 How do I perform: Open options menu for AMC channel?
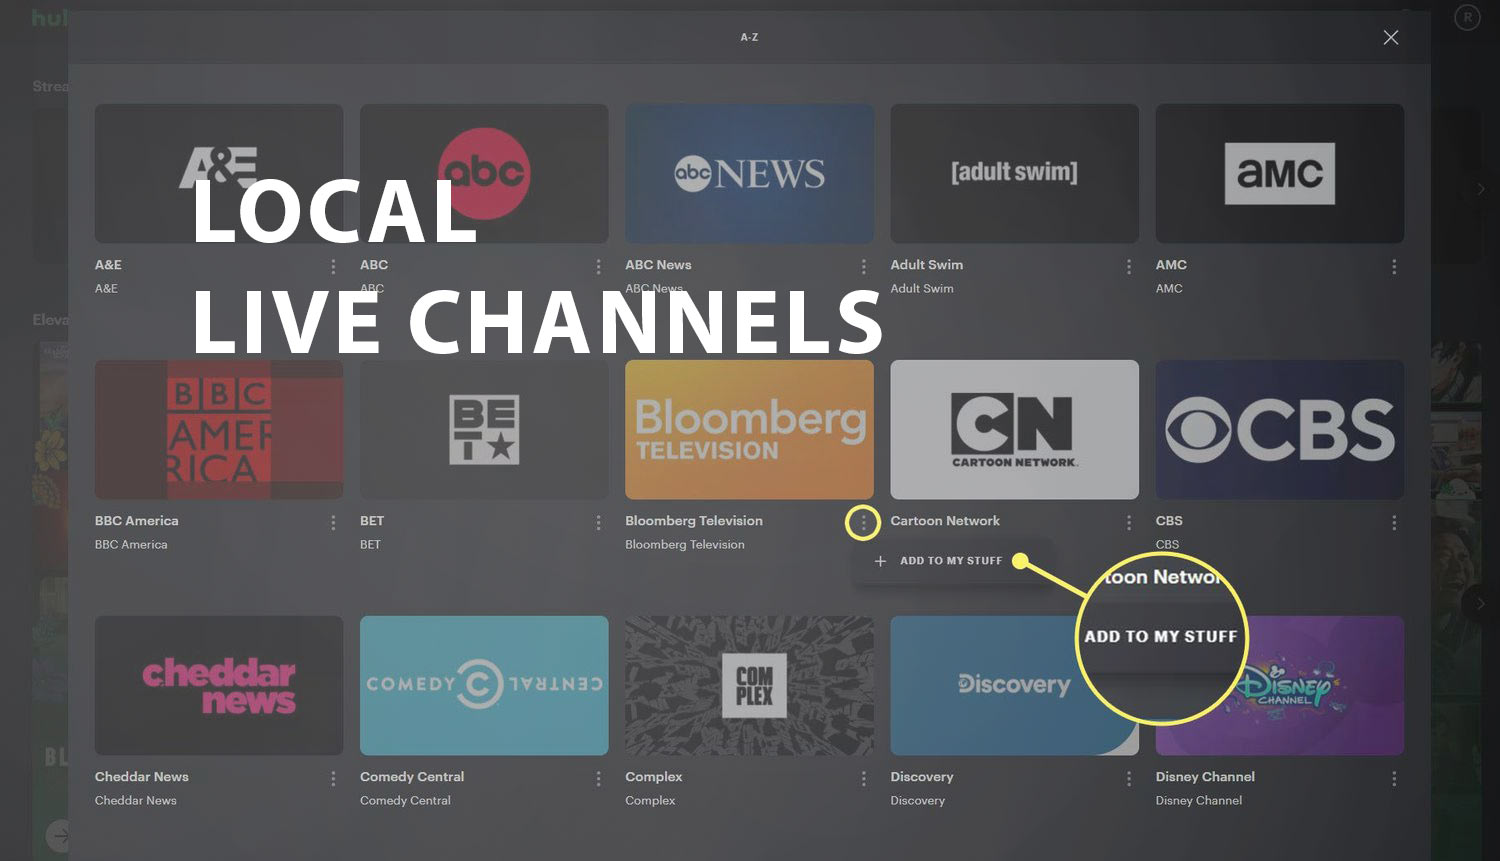click(x=1394, y=267)
